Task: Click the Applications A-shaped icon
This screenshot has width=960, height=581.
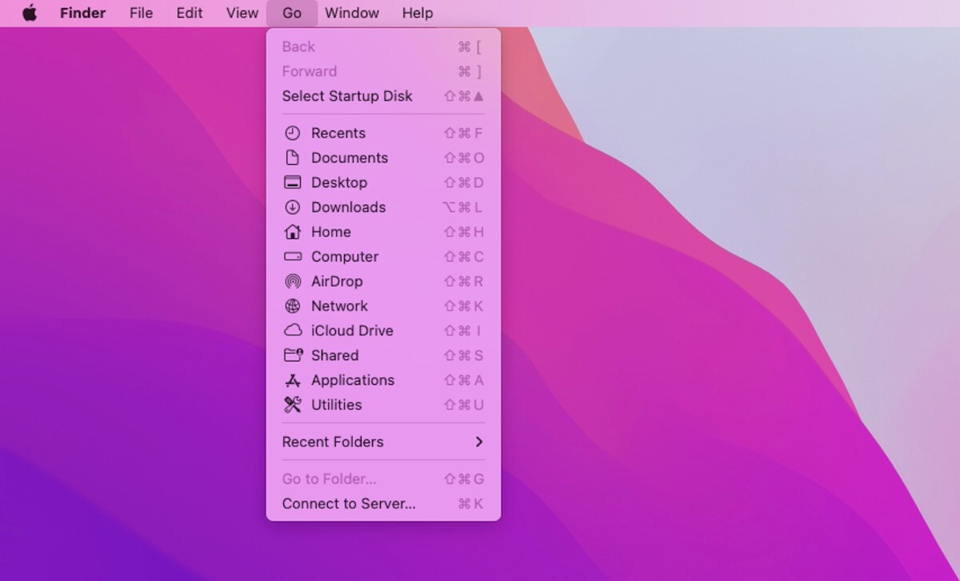Action: coord(293,380)
